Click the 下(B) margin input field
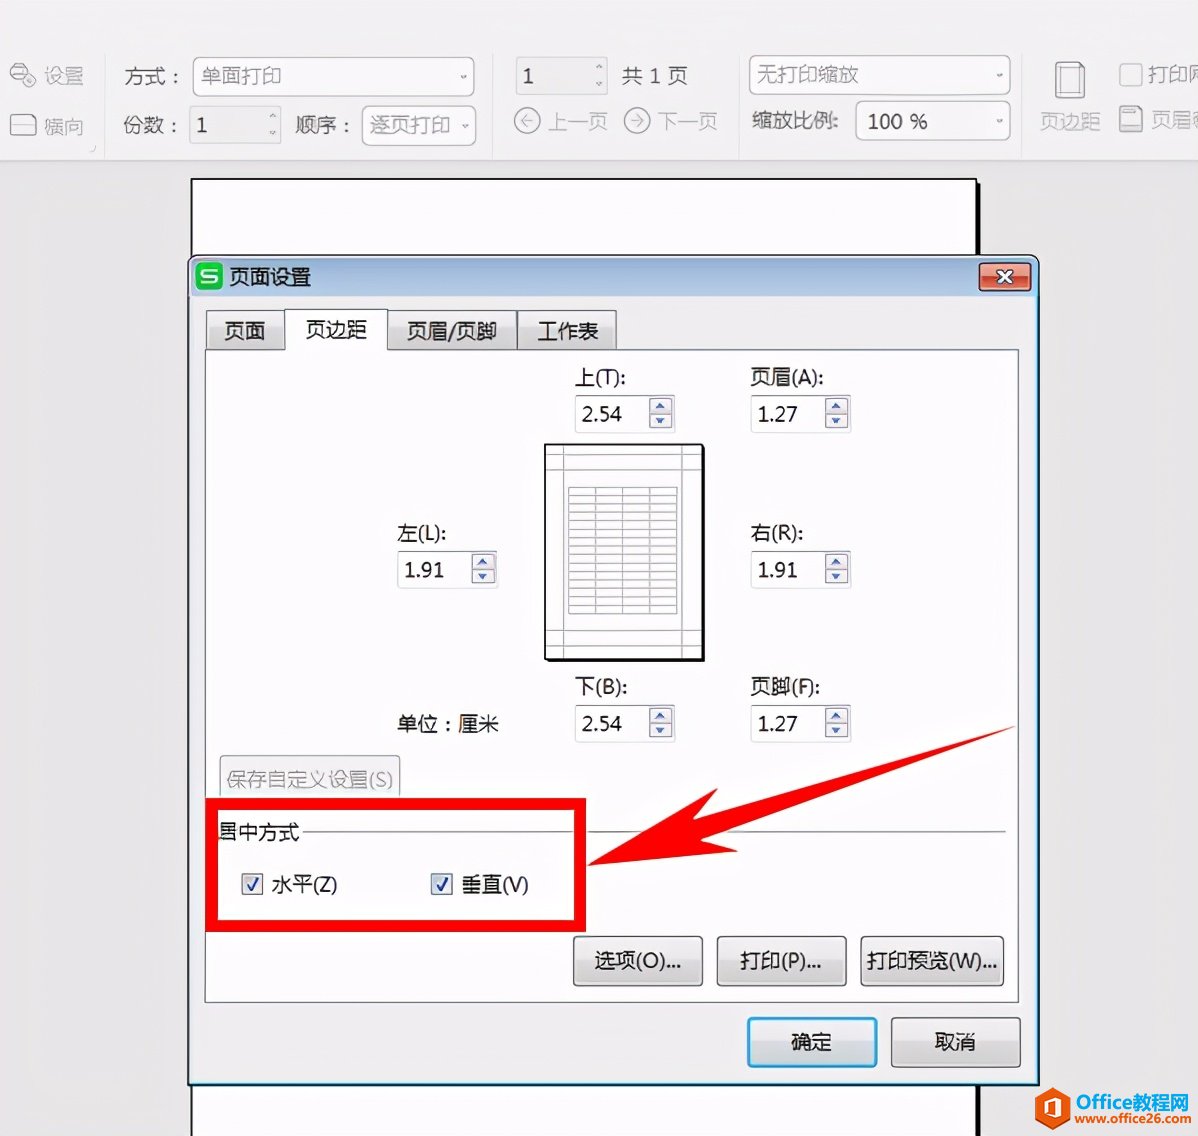The height and width of the screenshot is (1136, 1198). (613, 723)
